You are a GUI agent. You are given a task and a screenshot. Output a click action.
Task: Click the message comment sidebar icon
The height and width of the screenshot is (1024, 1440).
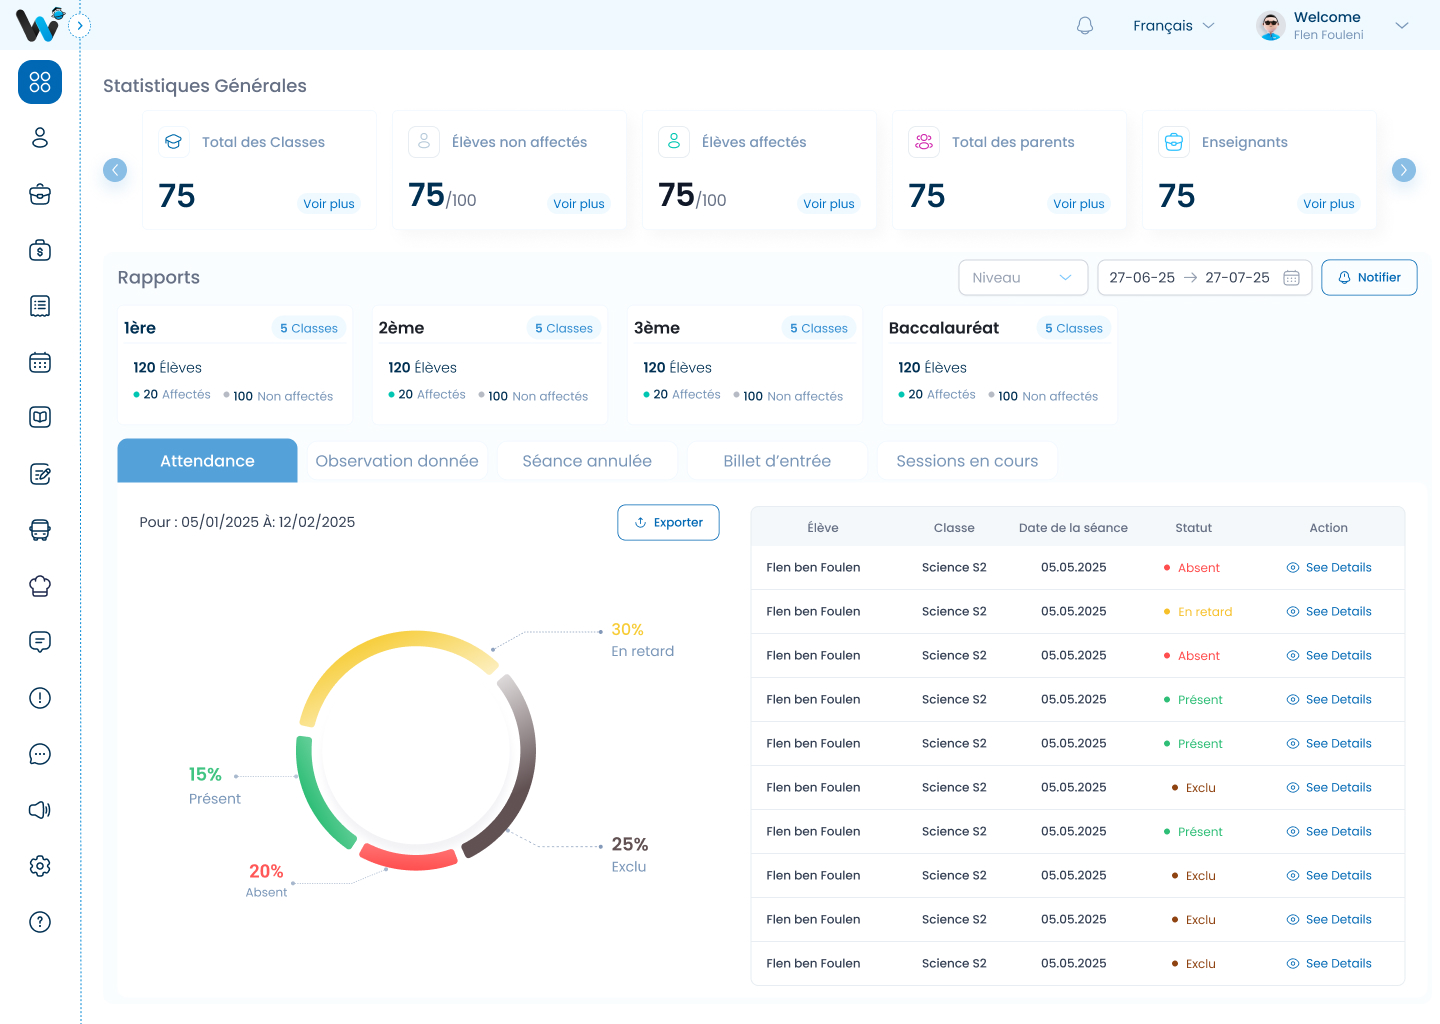[40, 642]
